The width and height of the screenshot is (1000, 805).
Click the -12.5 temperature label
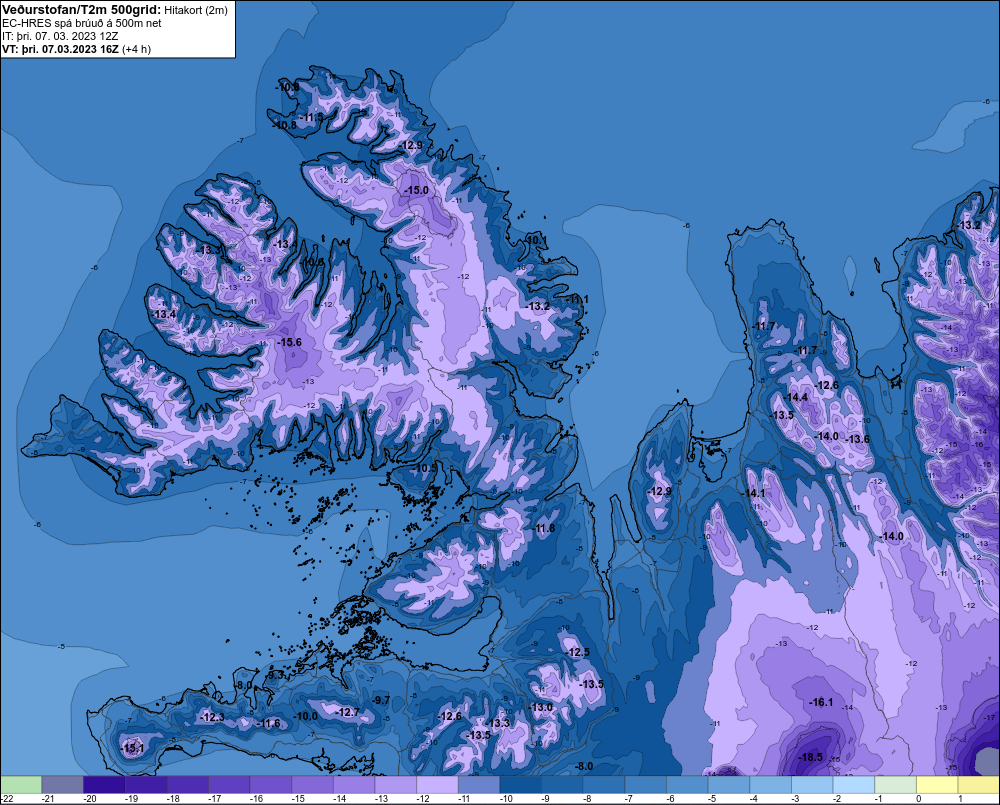[x=578, y=652]
